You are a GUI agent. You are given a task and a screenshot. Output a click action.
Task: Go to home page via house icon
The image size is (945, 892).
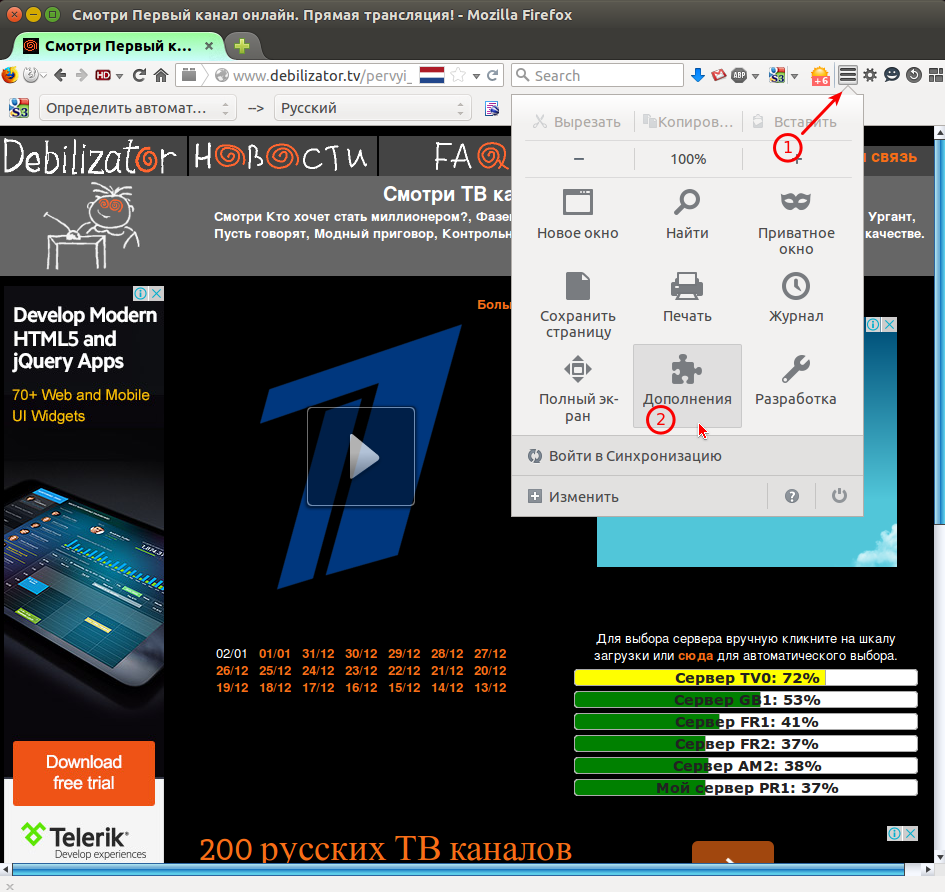coord(161,75)
